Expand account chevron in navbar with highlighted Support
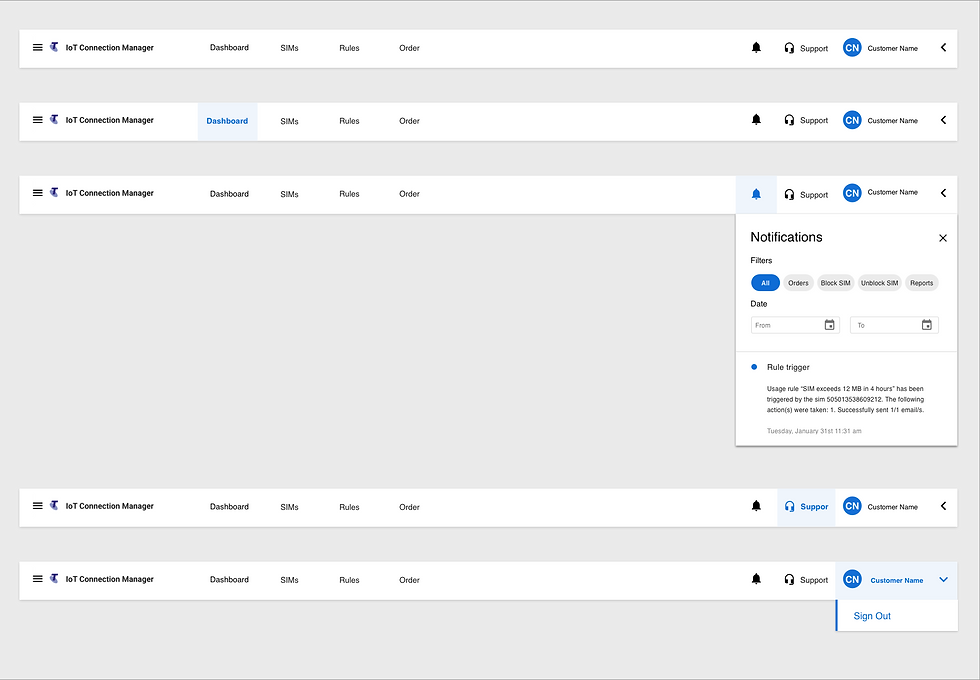The height and width of the screenshot is (680, 980). pyautogui.click(x=943, y=506)
